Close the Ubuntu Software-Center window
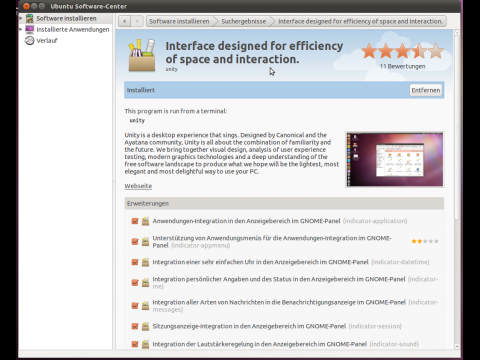 tap(26, 6)
